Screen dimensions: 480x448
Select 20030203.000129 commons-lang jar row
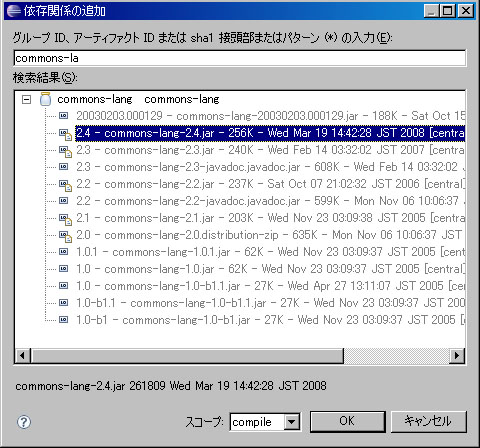coord(270,116)
